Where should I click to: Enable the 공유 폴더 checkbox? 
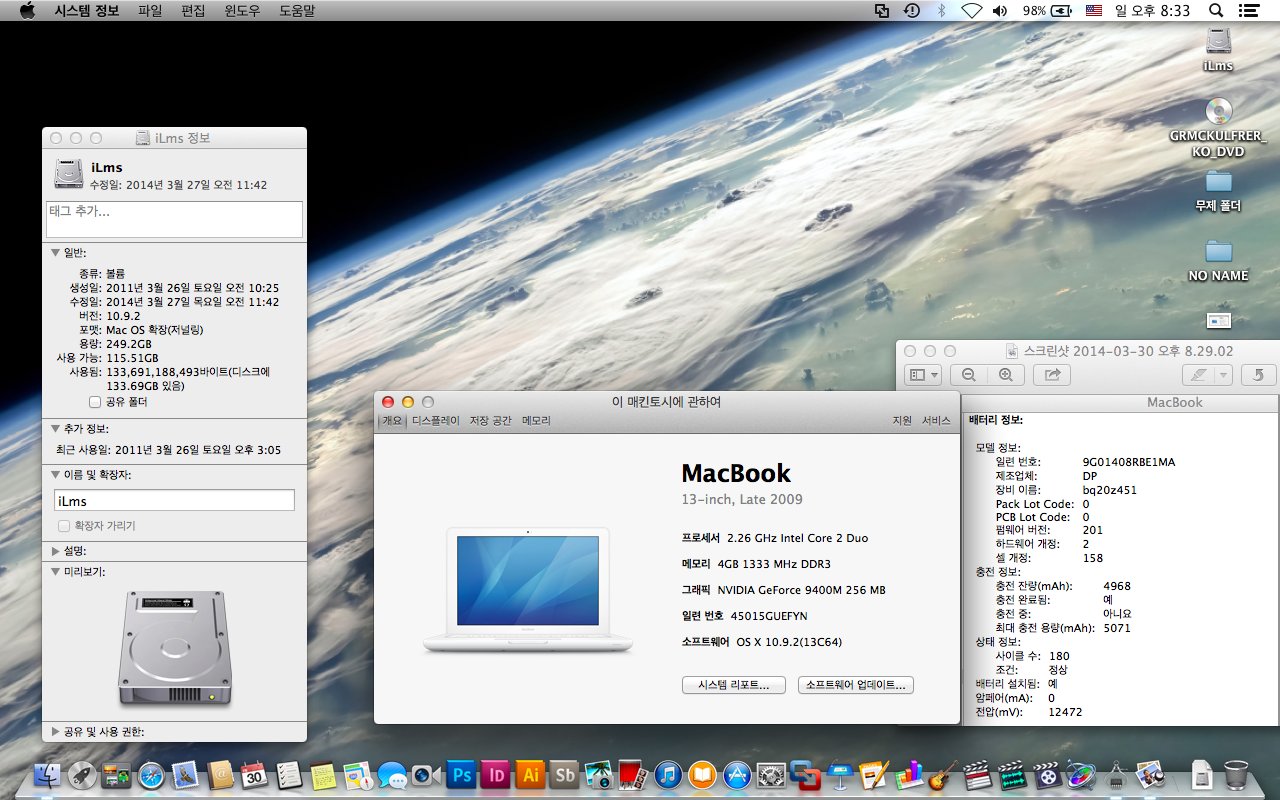click(95, 402)
